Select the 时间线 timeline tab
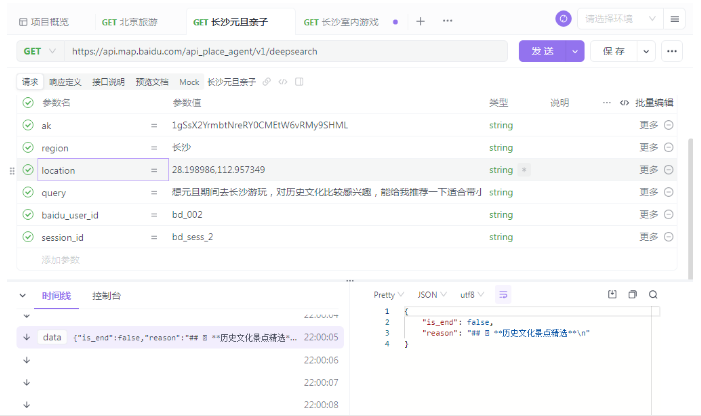The width and height of the screenshot is (701, 416). (56, 295)
